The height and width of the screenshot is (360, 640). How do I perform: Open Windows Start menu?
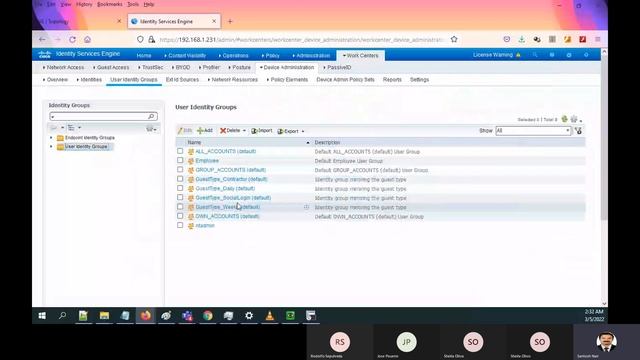pos(42,316)
